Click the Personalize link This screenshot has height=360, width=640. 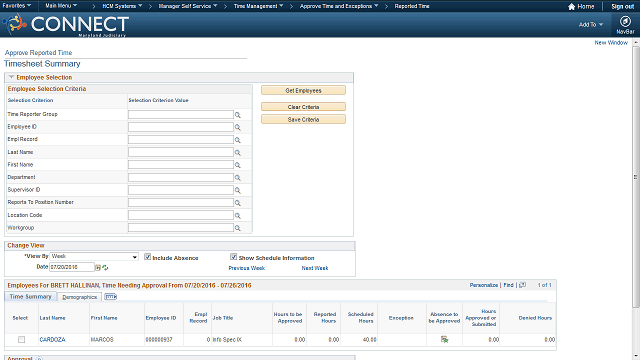coord(484,285)
